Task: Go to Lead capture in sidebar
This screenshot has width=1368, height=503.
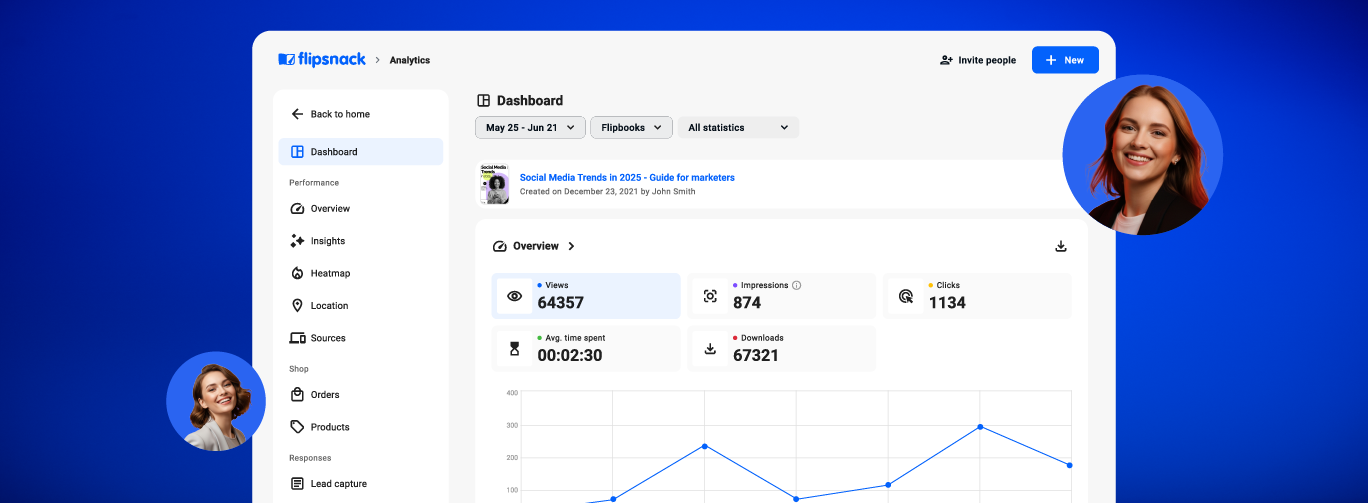Action: point(338,484)
